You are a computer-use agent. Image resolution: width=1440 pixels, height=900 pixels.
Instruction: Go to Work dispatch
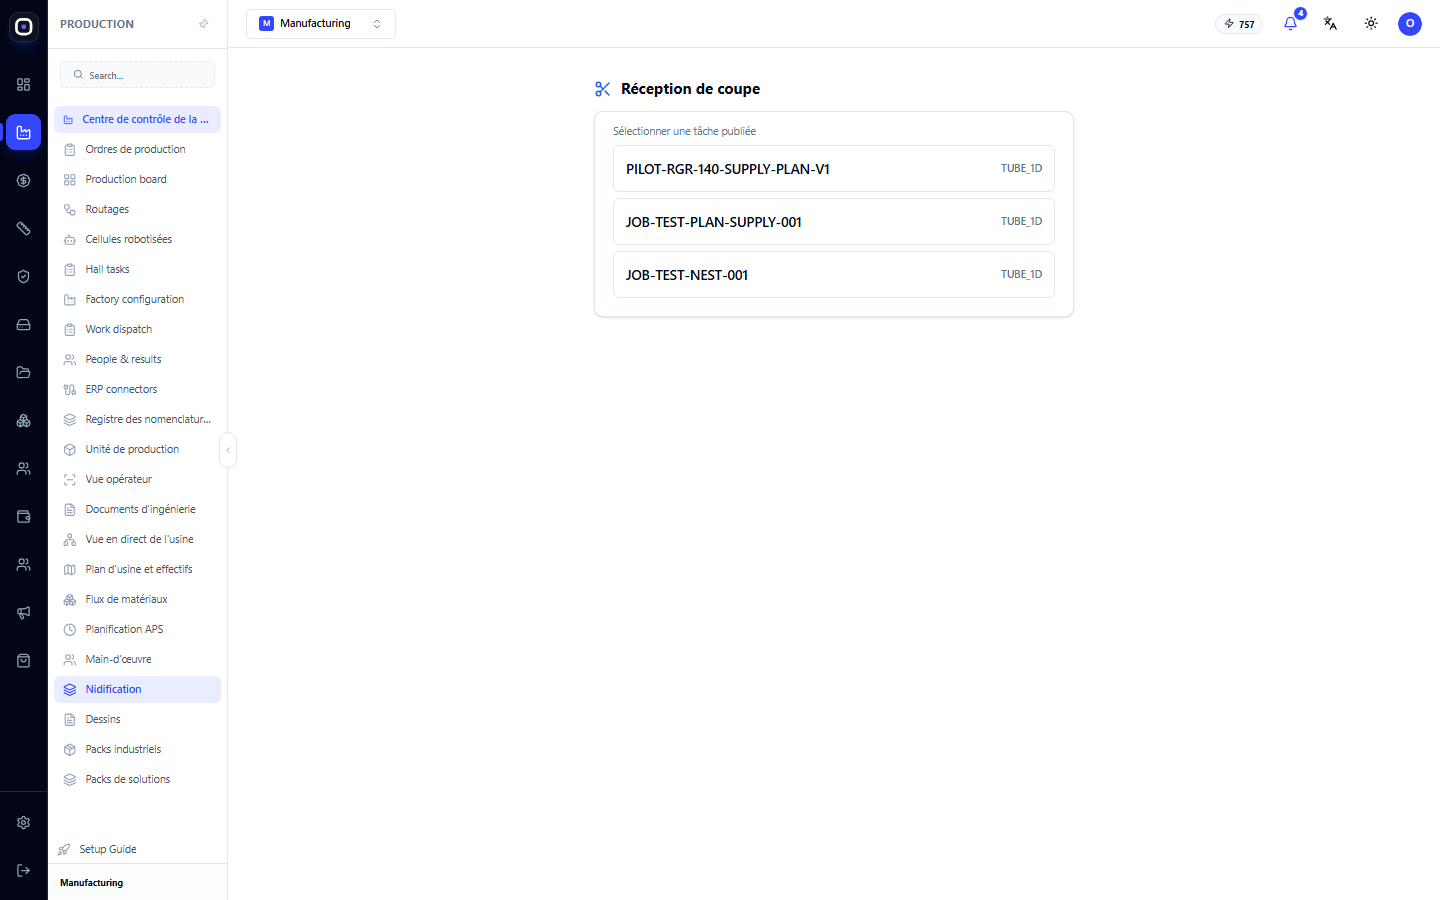pos(137,329)
